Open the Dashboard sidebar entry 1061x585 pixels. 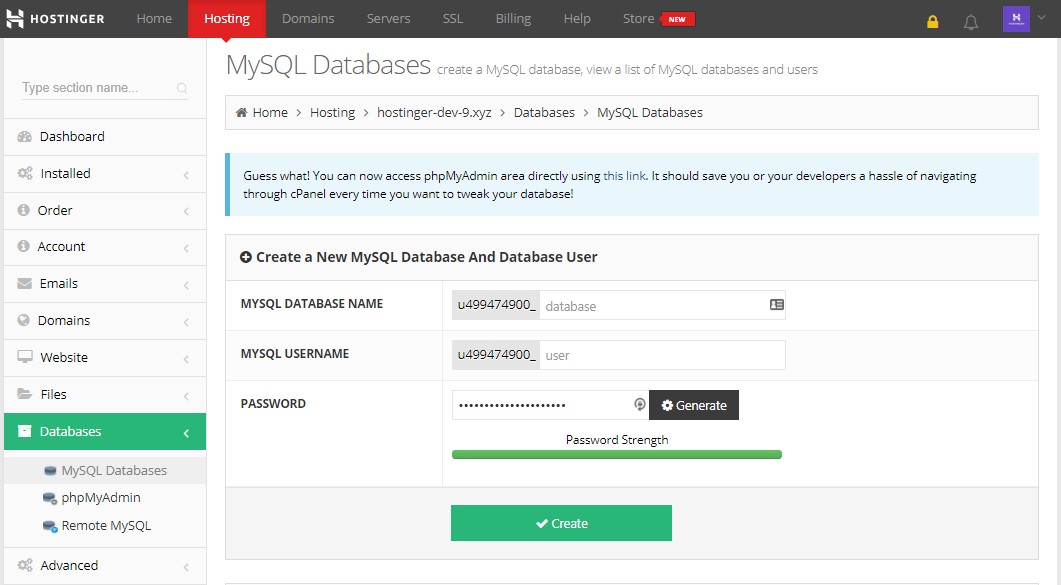point(105,137)
